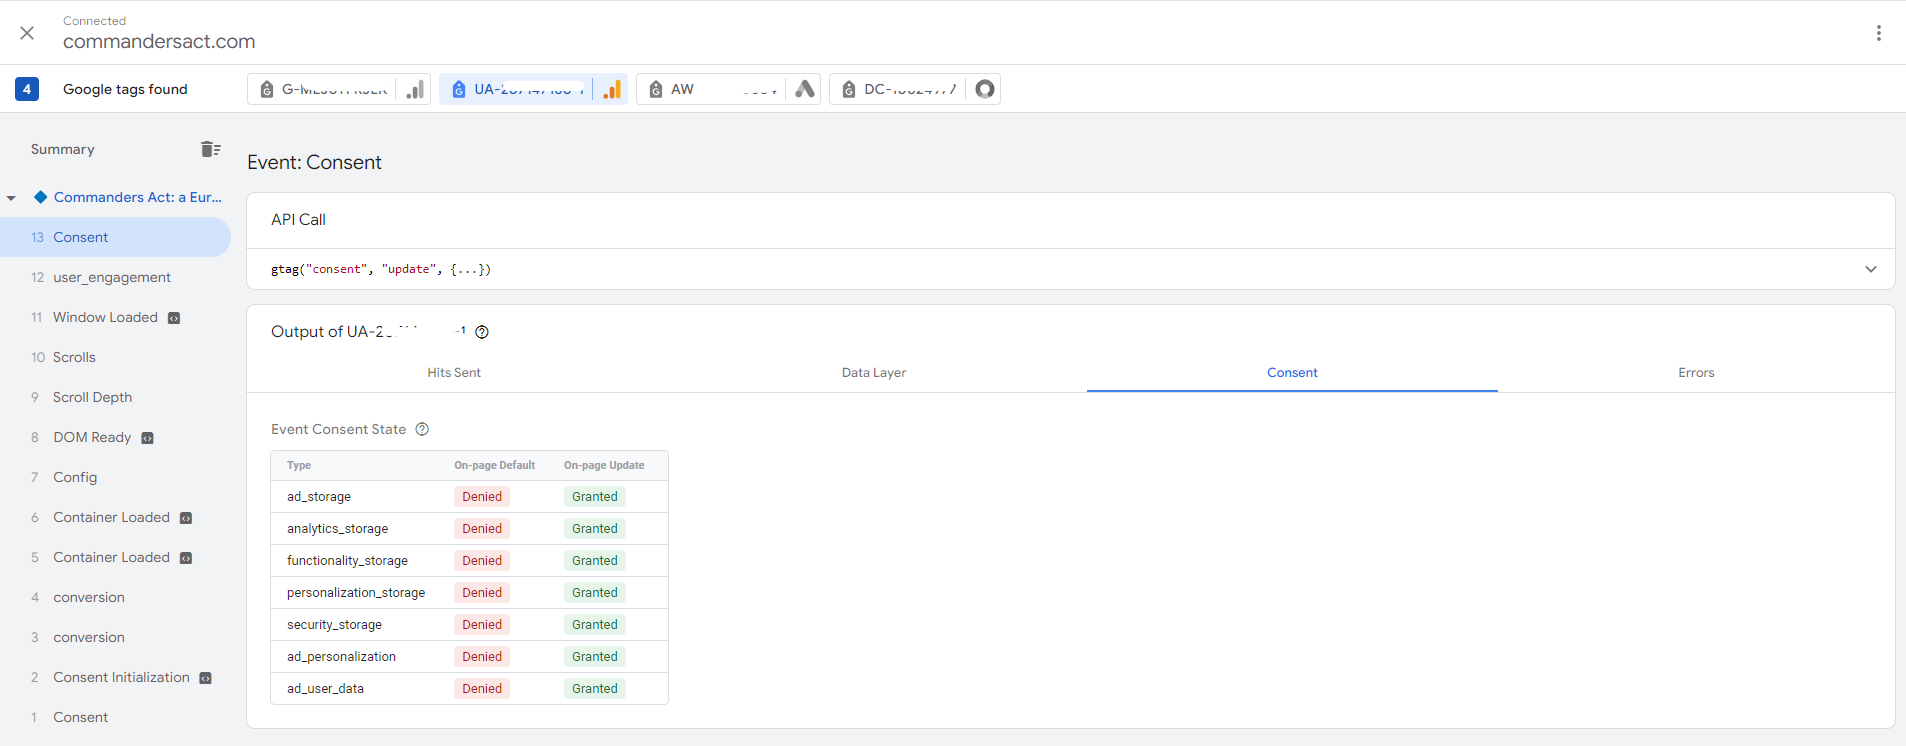Close the Tag Assistant debug session
1906x746 pixels.
pos(27,33)
